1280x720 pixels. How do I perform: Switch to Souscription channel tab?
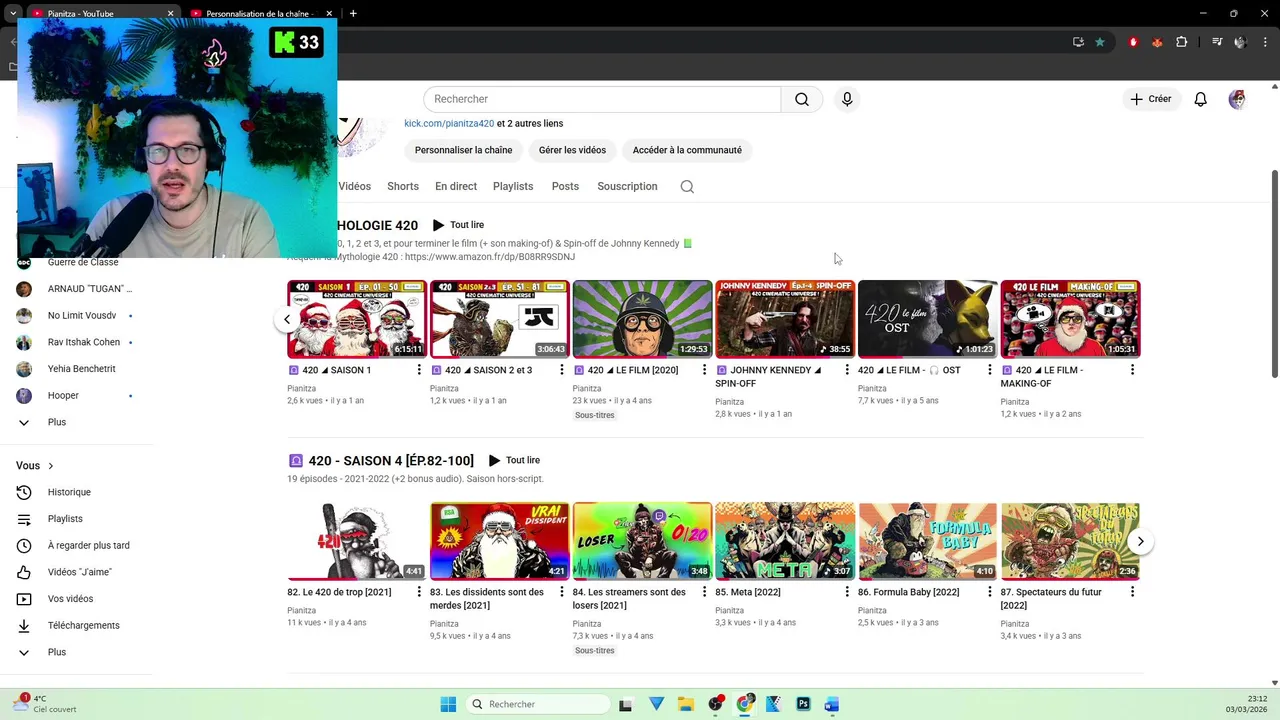(x=627, y=186)
